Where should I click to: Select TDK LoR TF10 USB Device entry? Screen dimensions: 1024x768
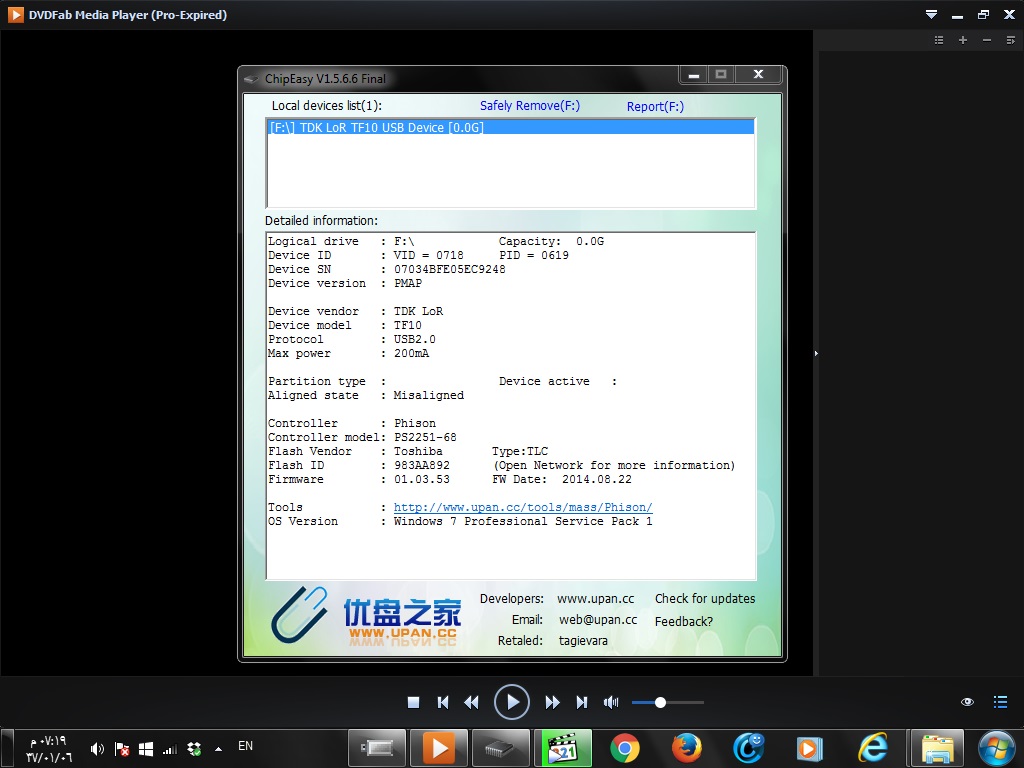click(x=511, y=127)
